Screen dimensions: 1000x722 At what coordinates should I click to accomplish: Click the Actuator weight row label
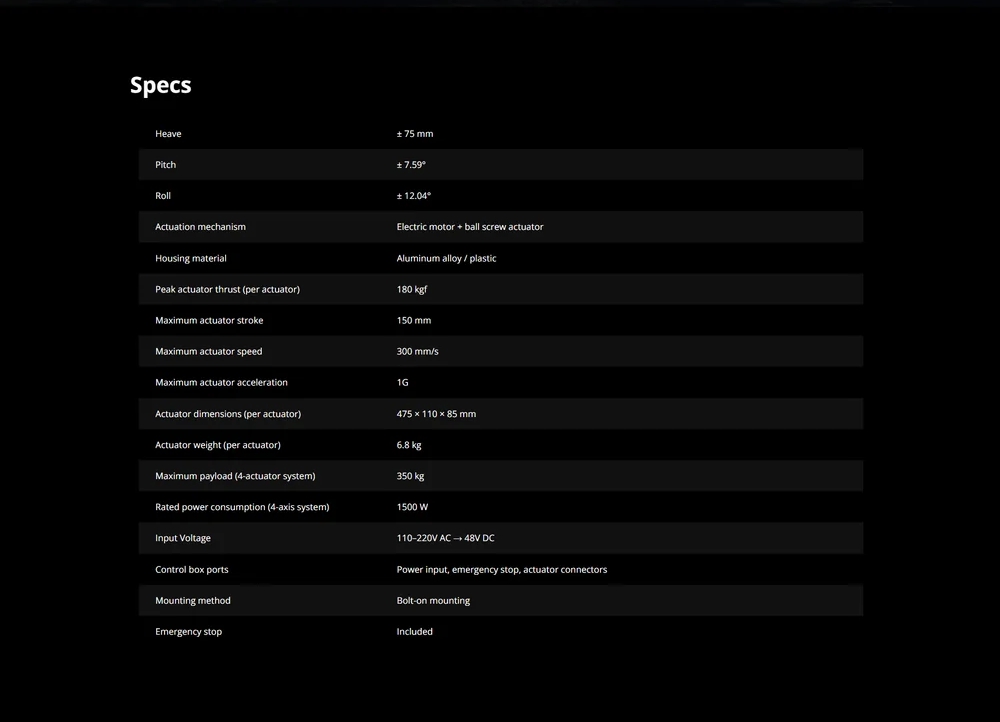tap(218, 445)
